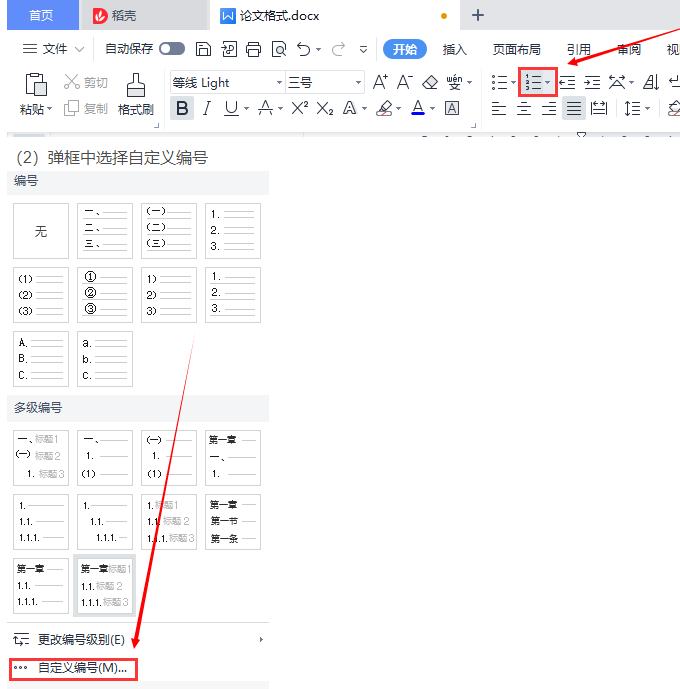Click the character border A icon
Image resolution: width=680 pixels, height=689 pixels.
coord(452,108)
